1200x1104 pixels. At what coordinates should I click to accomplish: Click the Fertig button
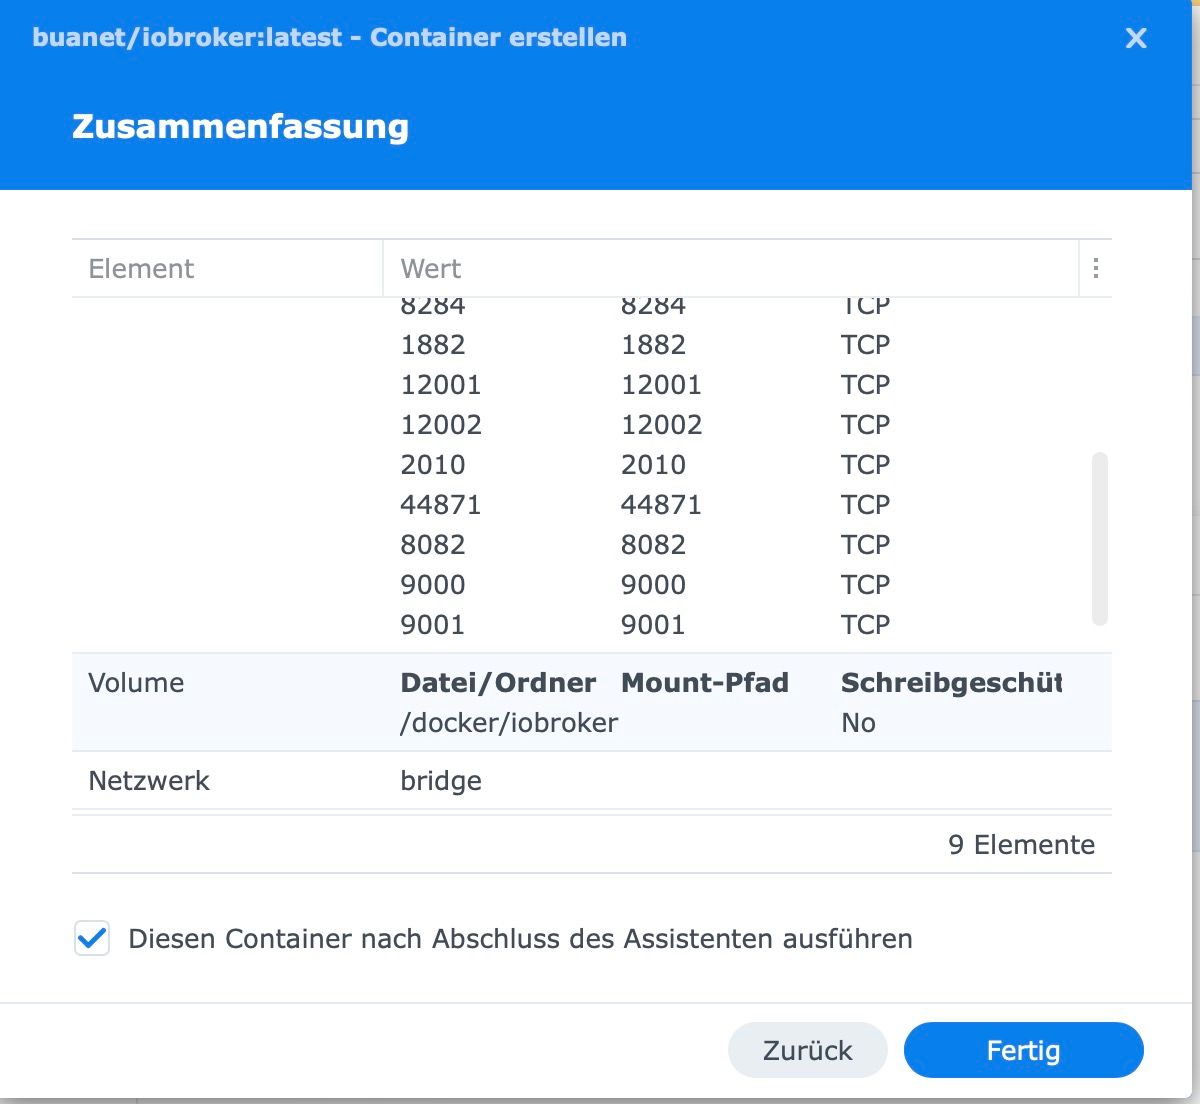(x=1023, y=1050)
